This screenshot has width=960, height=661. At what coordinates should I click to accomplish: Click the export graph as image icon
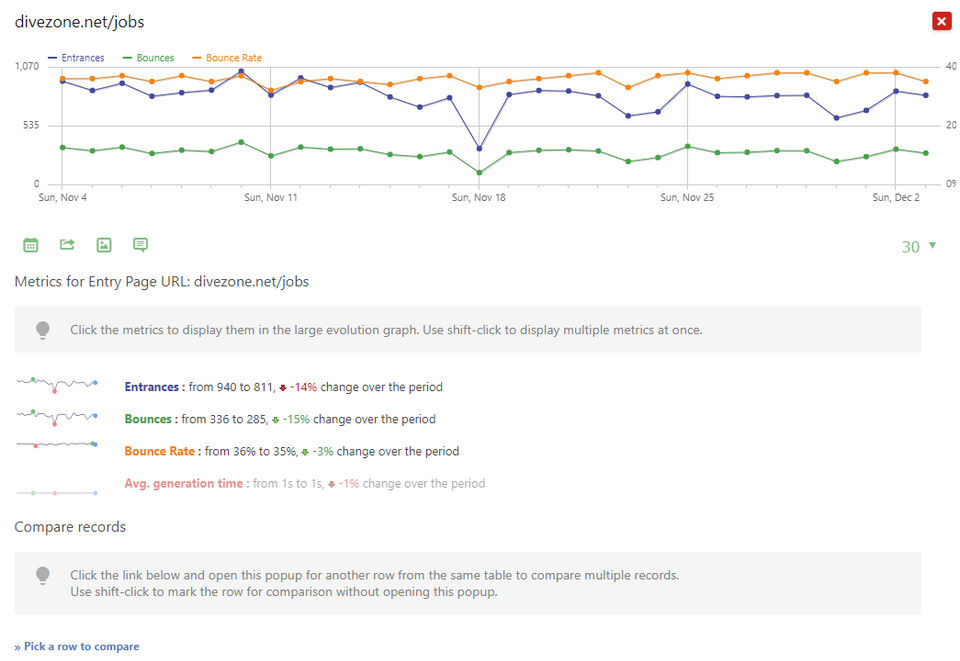(104, 245)
